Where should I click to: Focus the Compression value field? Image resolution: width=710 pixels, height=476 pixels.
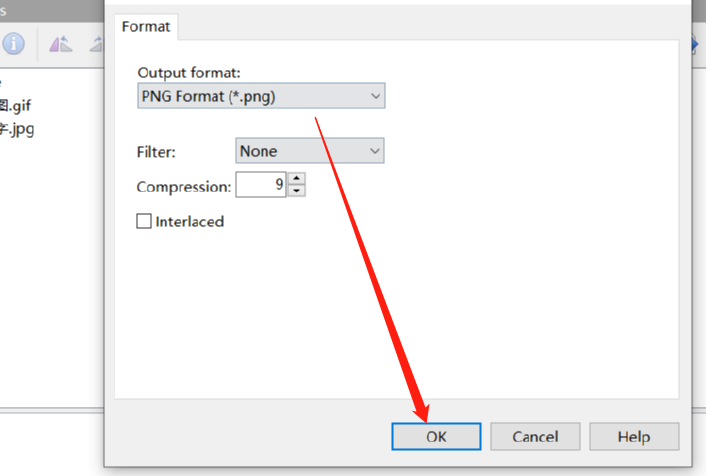(261, 184)
